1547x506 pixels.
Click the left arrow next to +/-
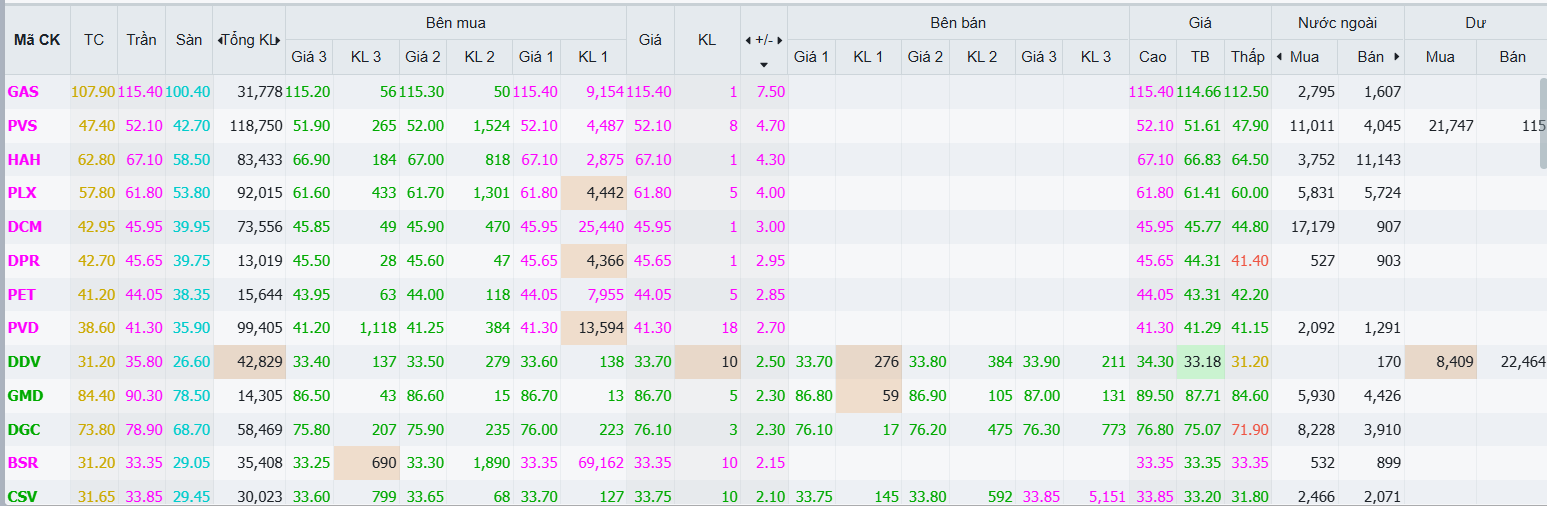coord(748,40)
